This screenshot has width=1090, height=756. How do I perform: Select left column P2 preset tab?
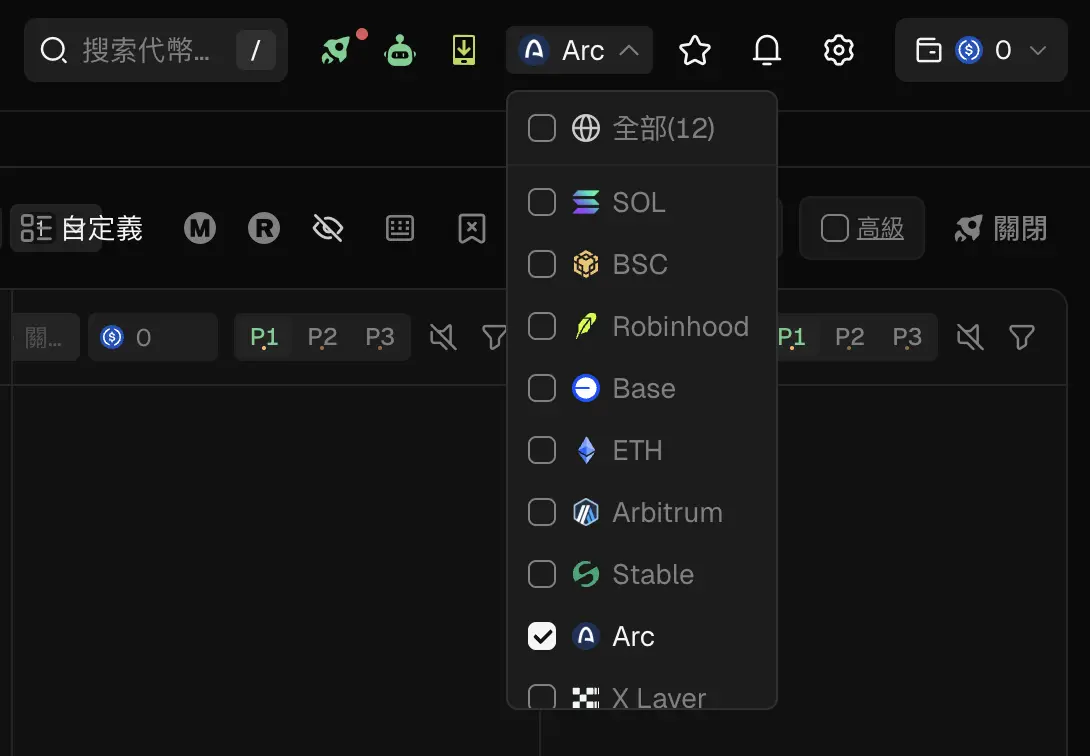322,337
